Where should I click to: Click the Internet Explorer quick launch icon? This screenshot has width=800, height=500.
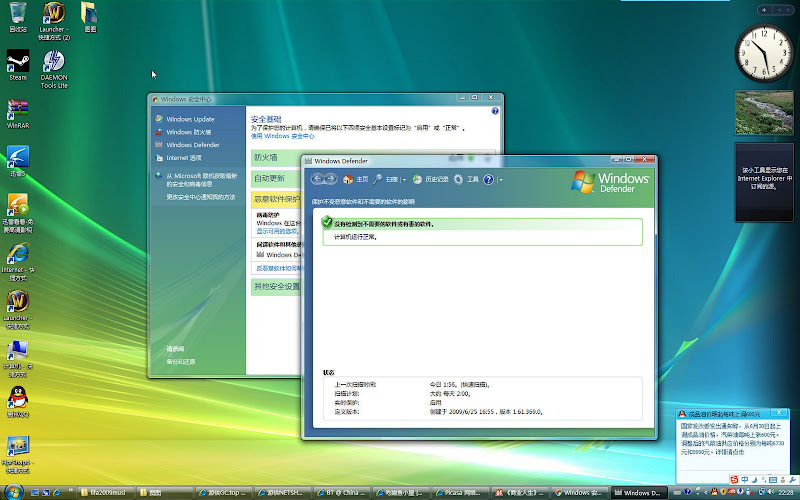coord(57,492)
